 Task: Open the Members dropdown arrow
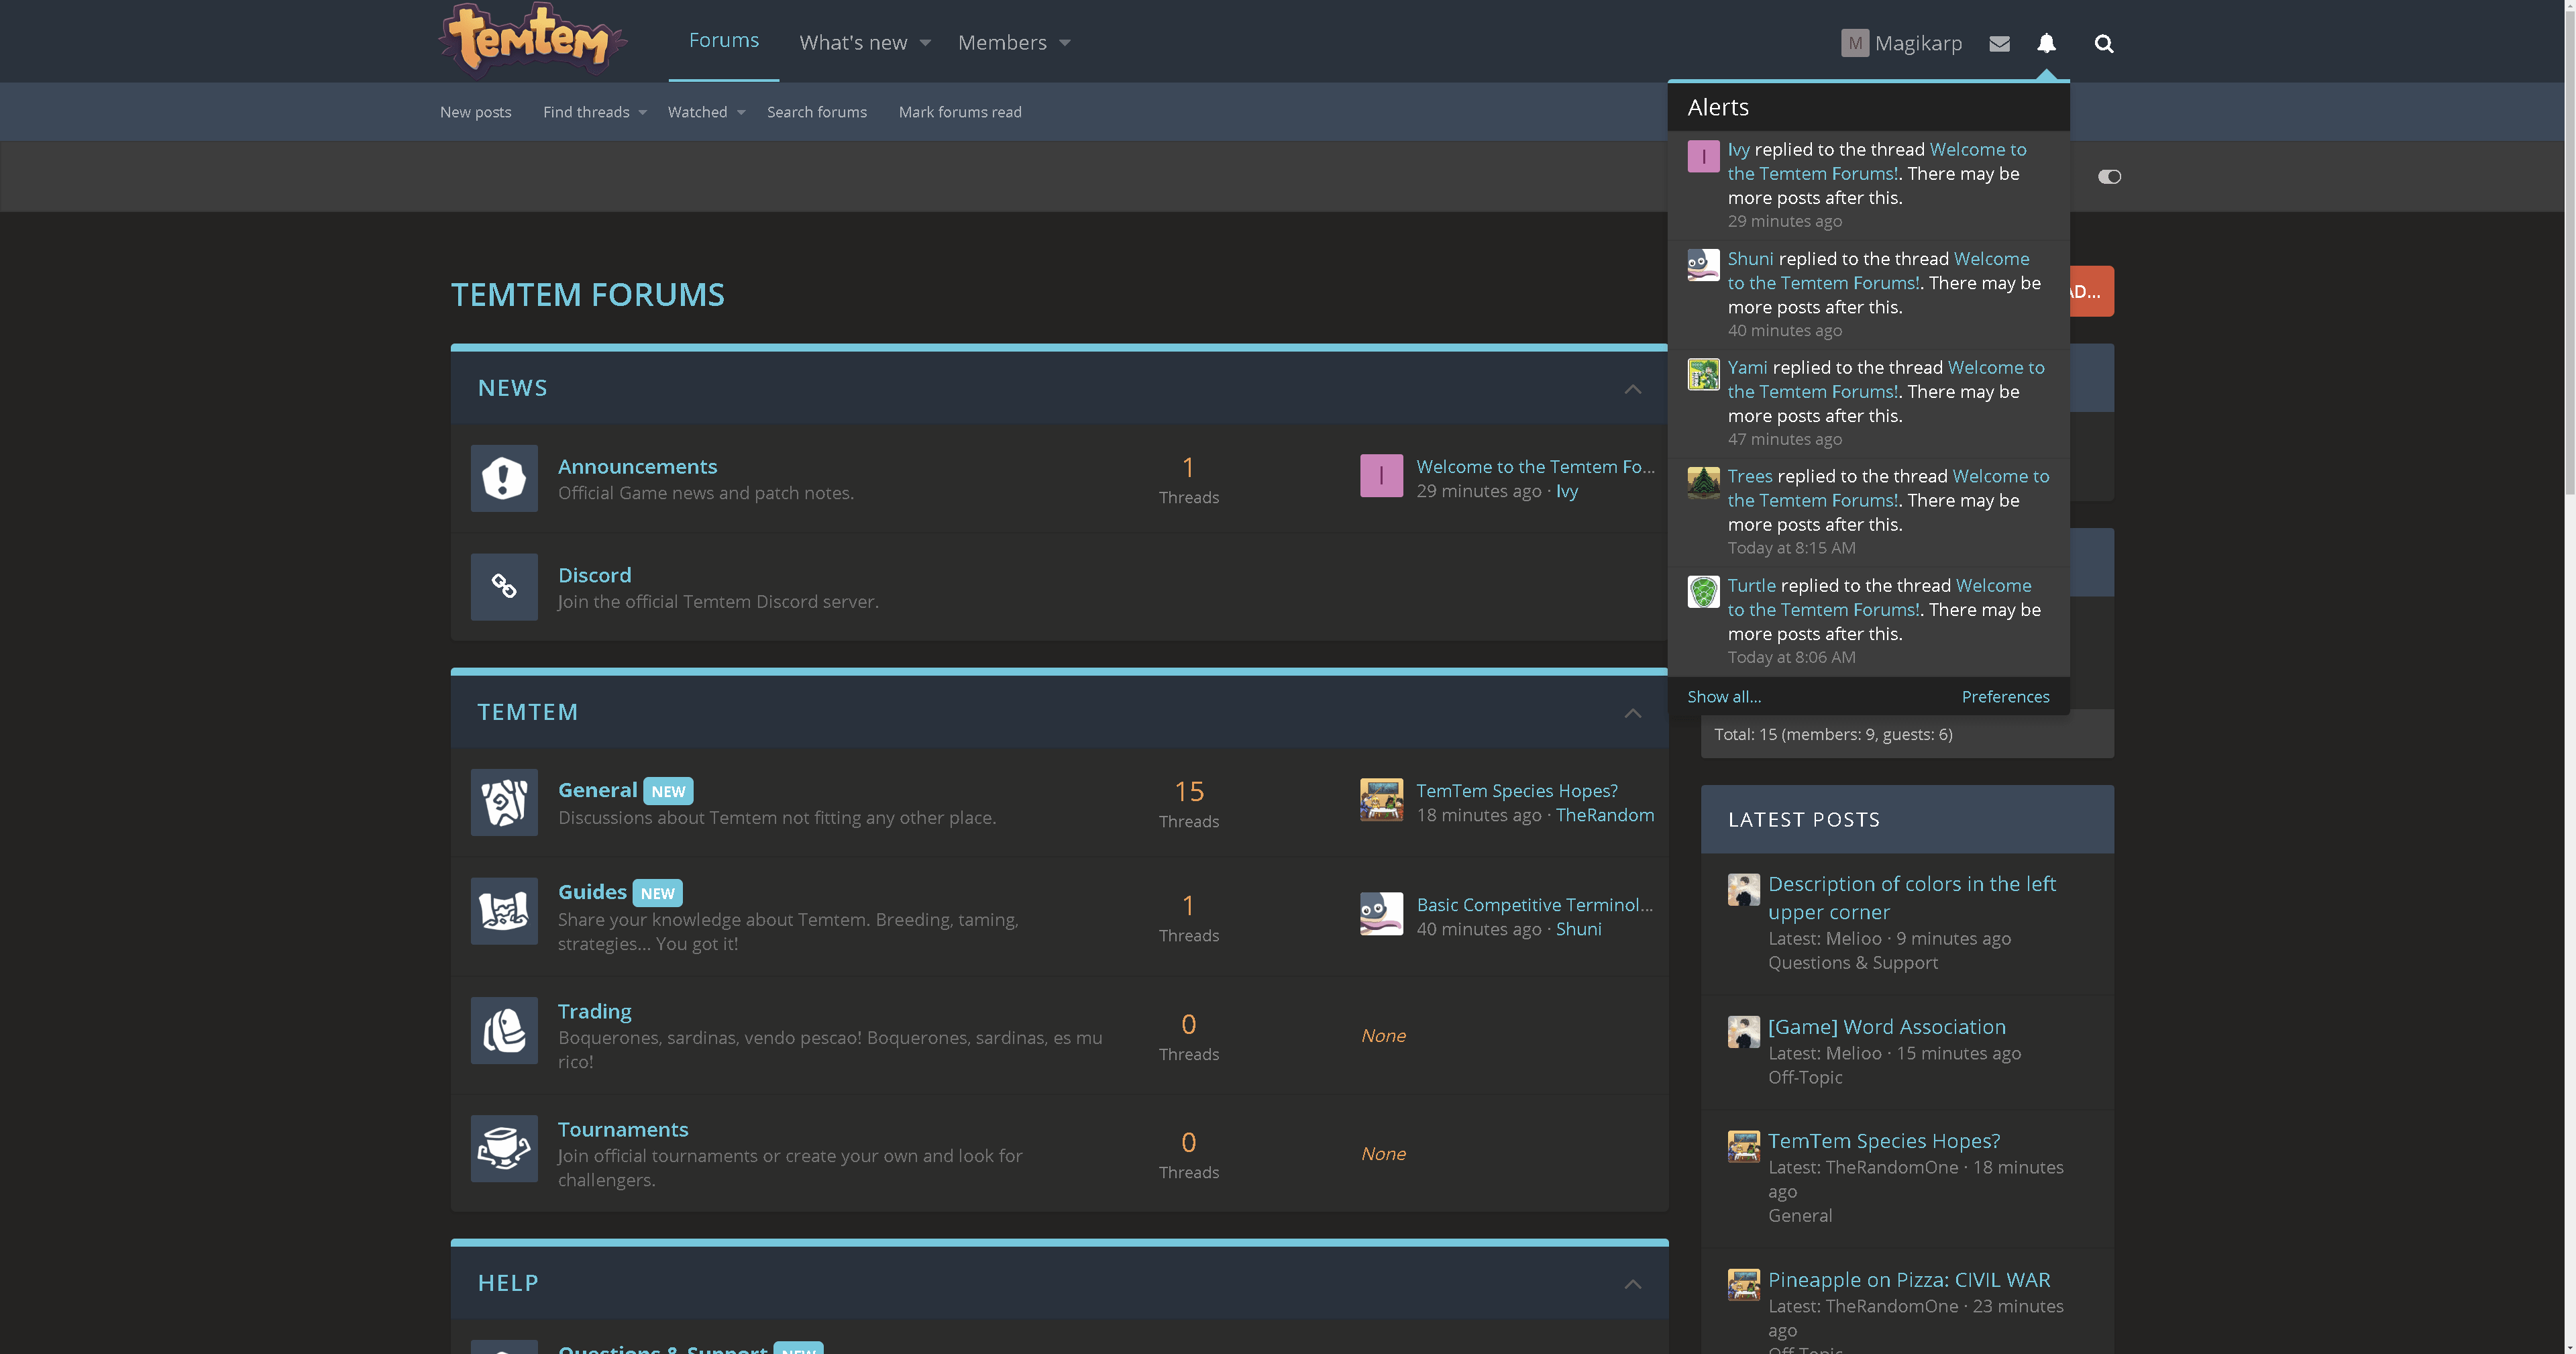tap(1064, 43)
